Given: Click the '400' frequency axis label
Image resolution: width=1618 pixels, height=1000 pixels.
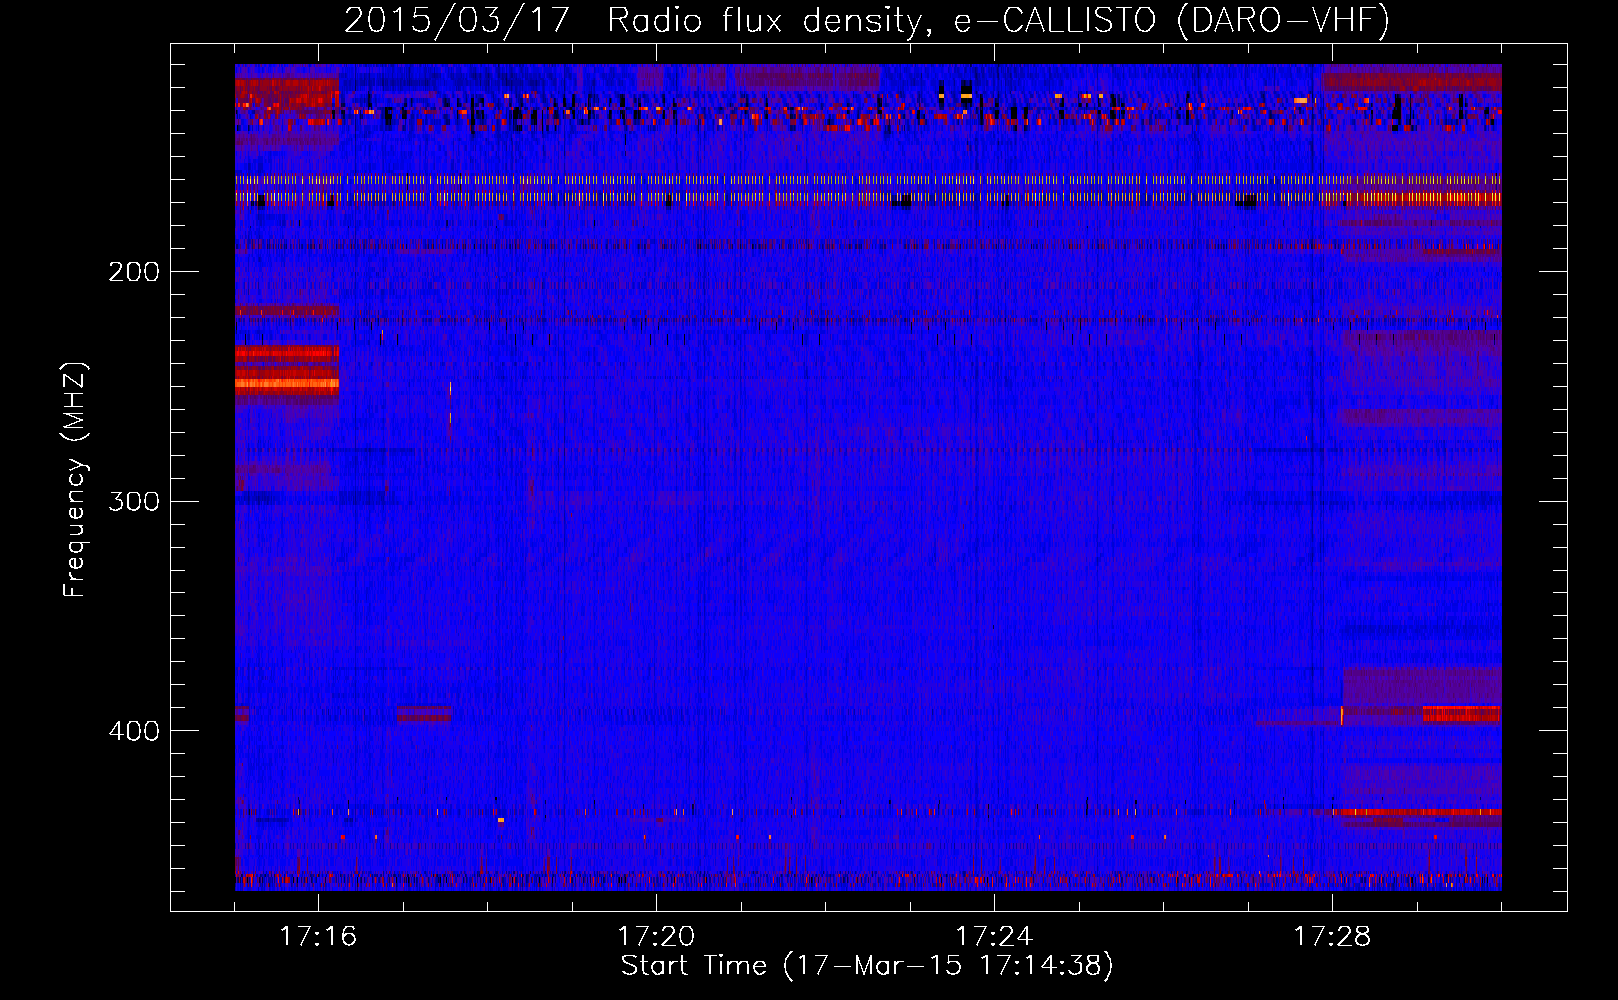Looking at the screenshot, I should click(x=134, y=731).
